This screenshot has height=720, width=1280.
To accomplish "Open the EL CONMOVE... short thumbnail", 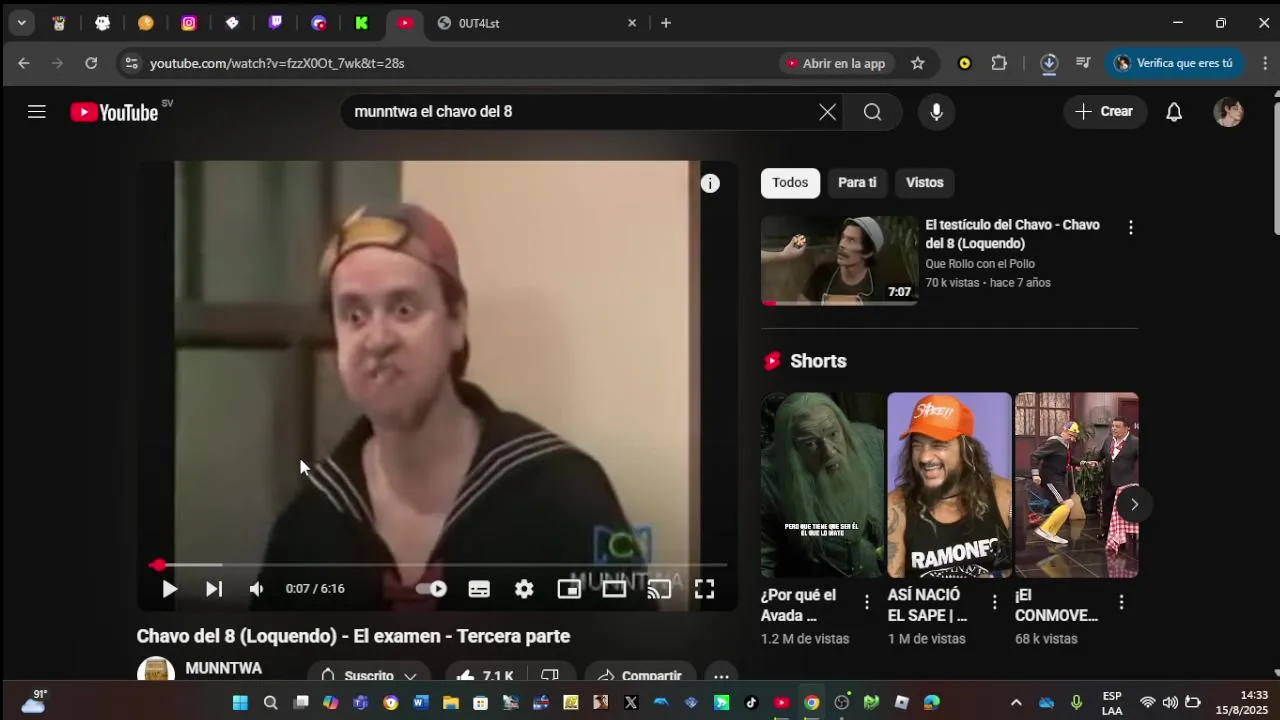I will [x=1076, y=485].
